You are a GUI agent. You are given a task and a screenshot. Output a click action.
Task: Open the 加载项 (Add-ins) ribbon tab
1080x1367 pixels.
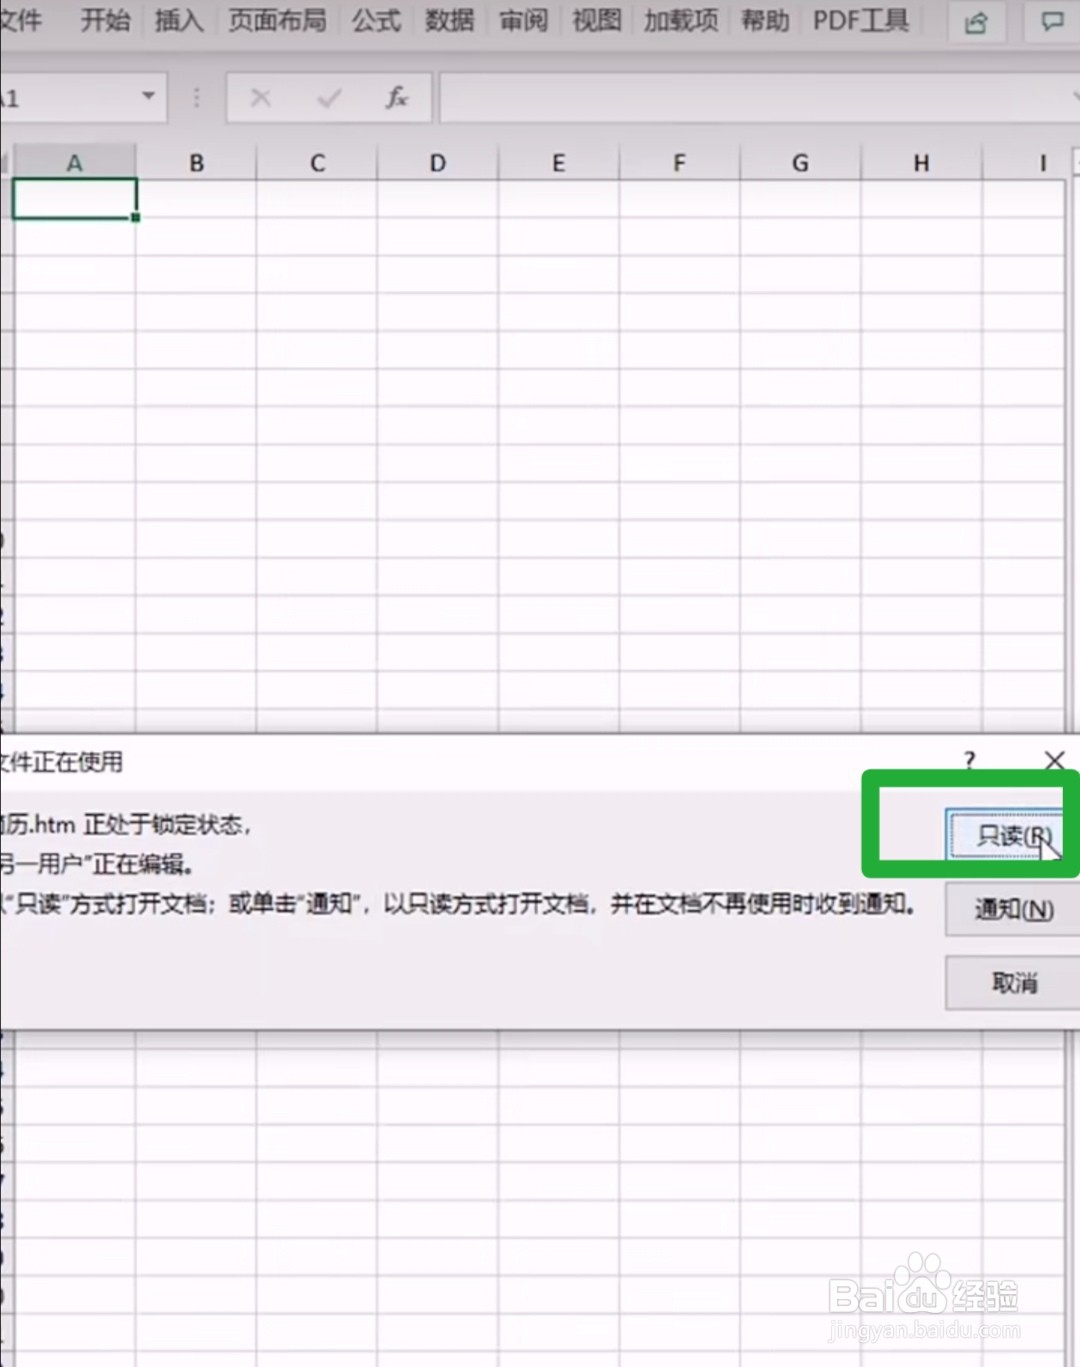click(x=680, y=20)
